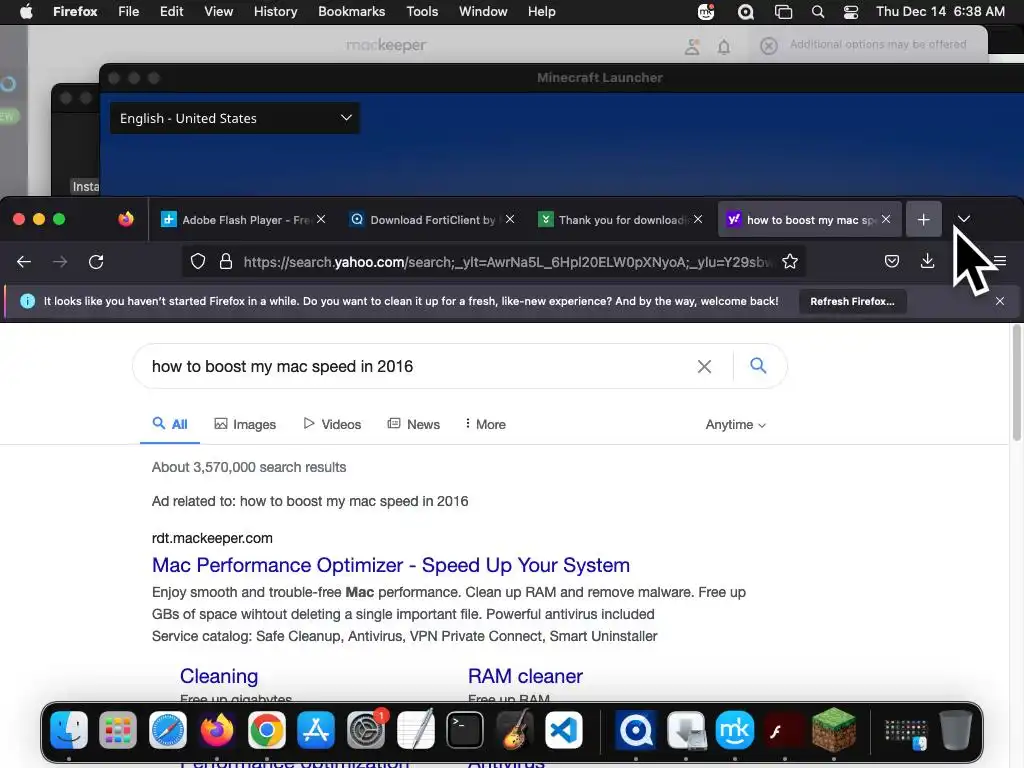Open Trash from the Dock
This screenshot has width=1024, height=768.
click(x=955, y=729)
